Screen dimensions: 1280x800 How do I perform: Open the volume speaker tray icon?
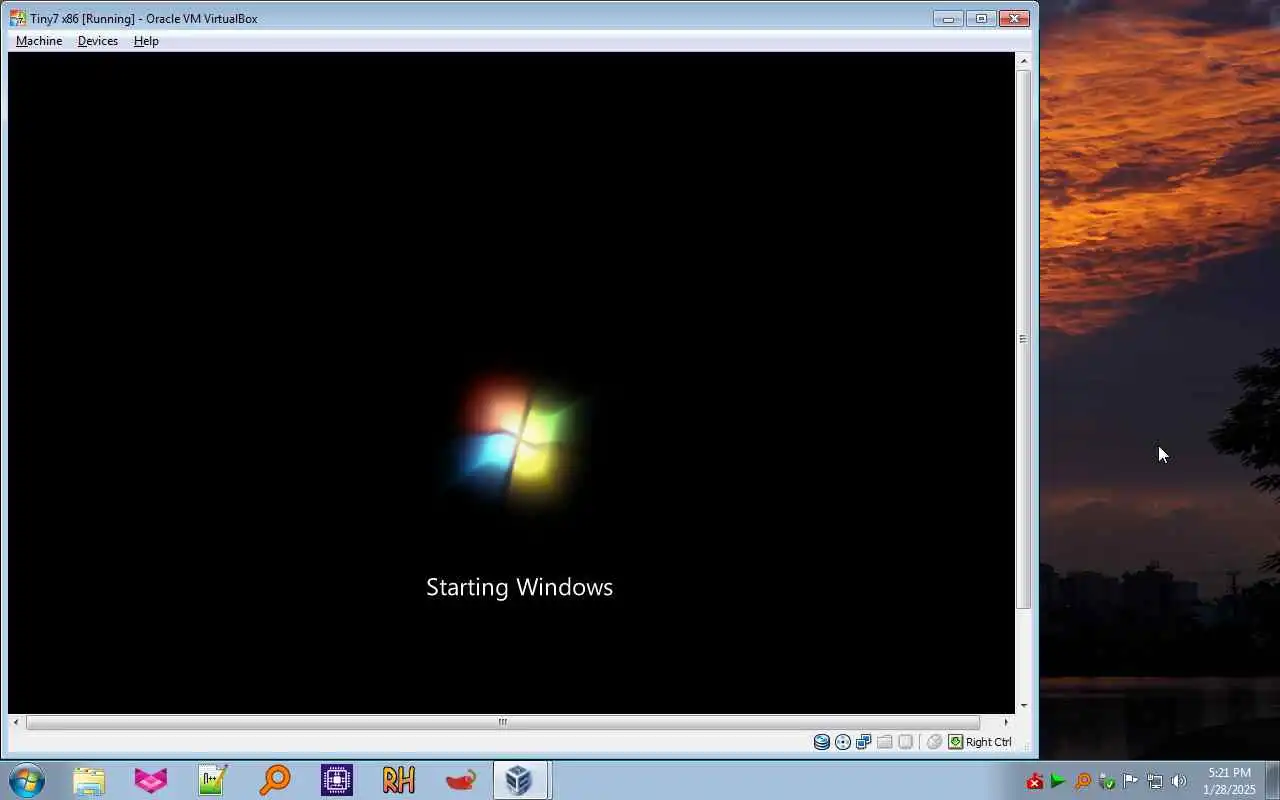click(x=1179, y=781)
